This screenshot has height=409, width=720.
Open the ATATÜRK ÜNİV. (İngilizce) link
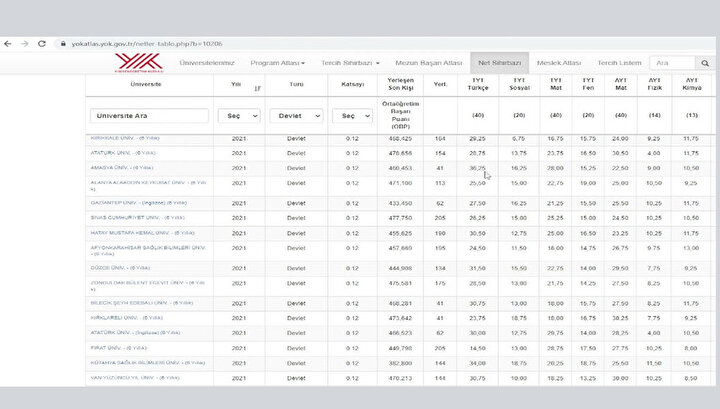135,333
